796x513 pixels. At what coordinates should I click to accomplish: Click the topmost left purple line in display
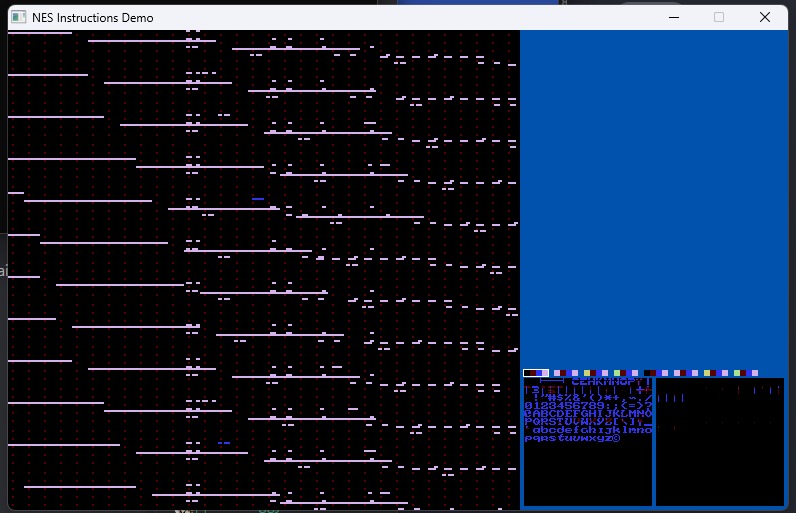tap(40, 33)
